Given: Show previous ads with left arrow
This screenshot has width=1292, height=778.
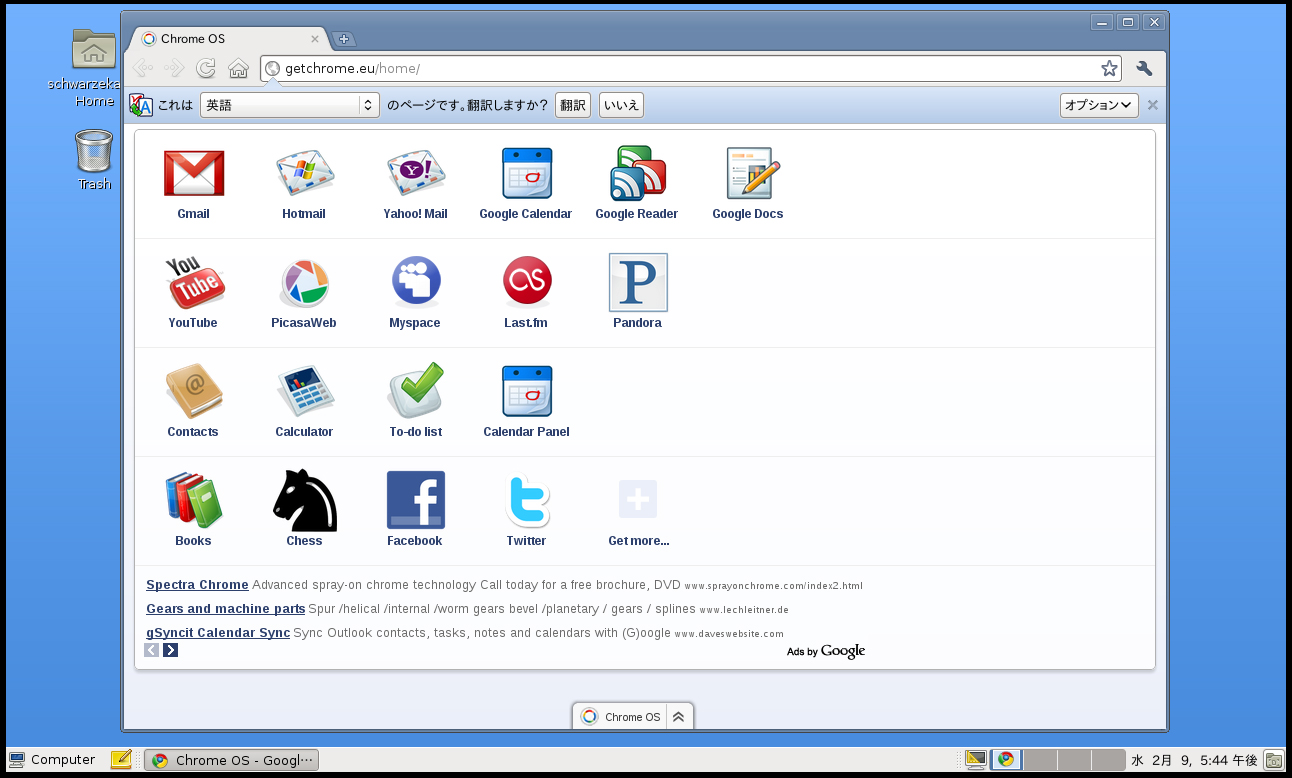Looking at the screenshot, I should tap(152, 650).
